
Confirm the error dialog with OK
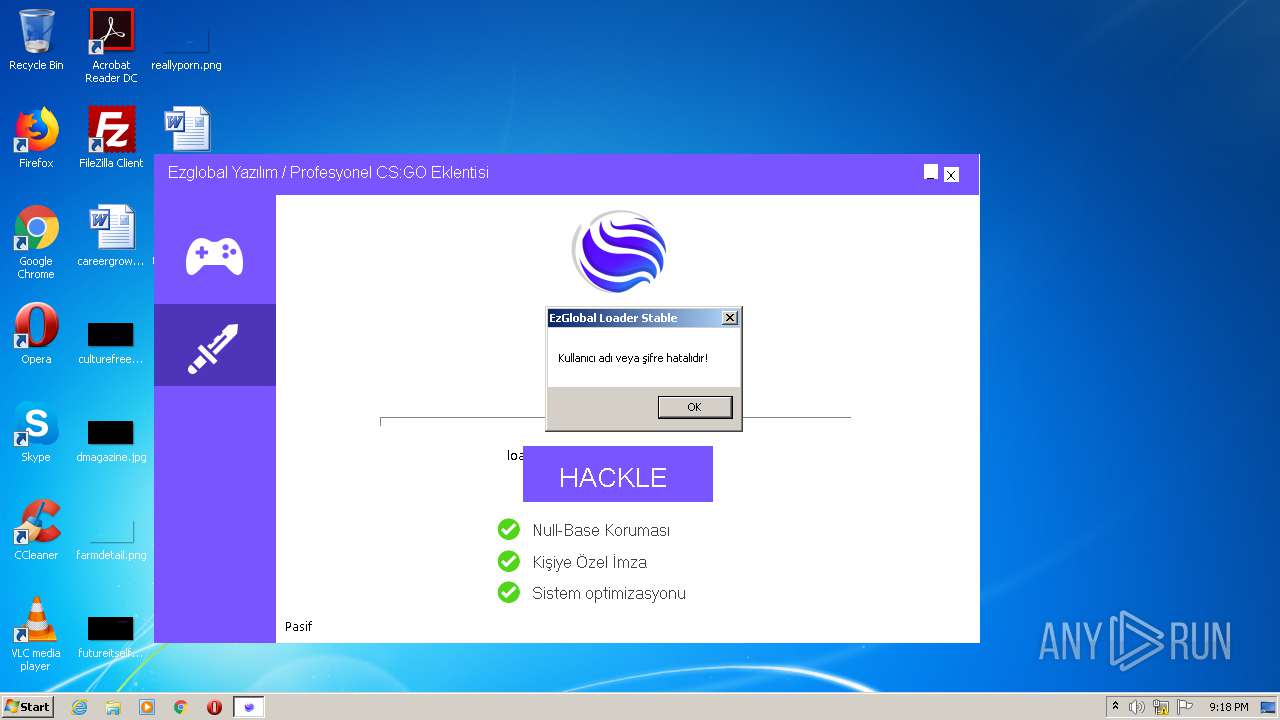[695, 407]
